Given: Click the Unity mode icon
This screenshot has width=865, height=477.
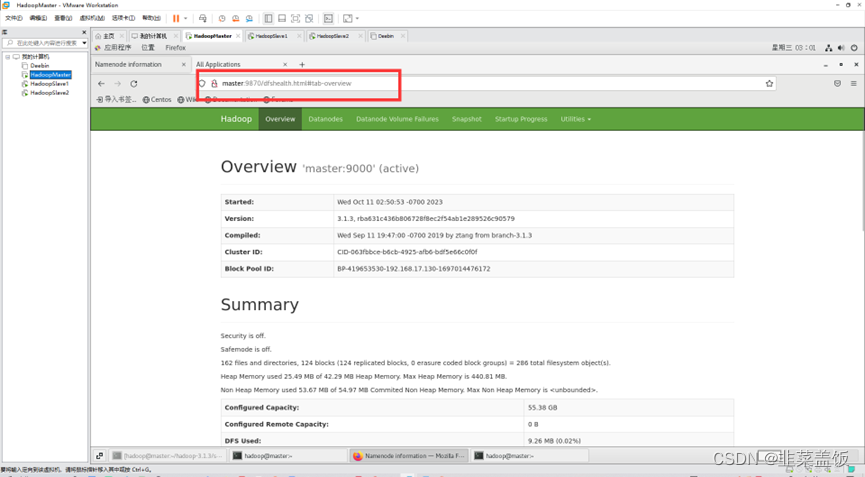Looking at the screenshot, I should click(309, 18).
